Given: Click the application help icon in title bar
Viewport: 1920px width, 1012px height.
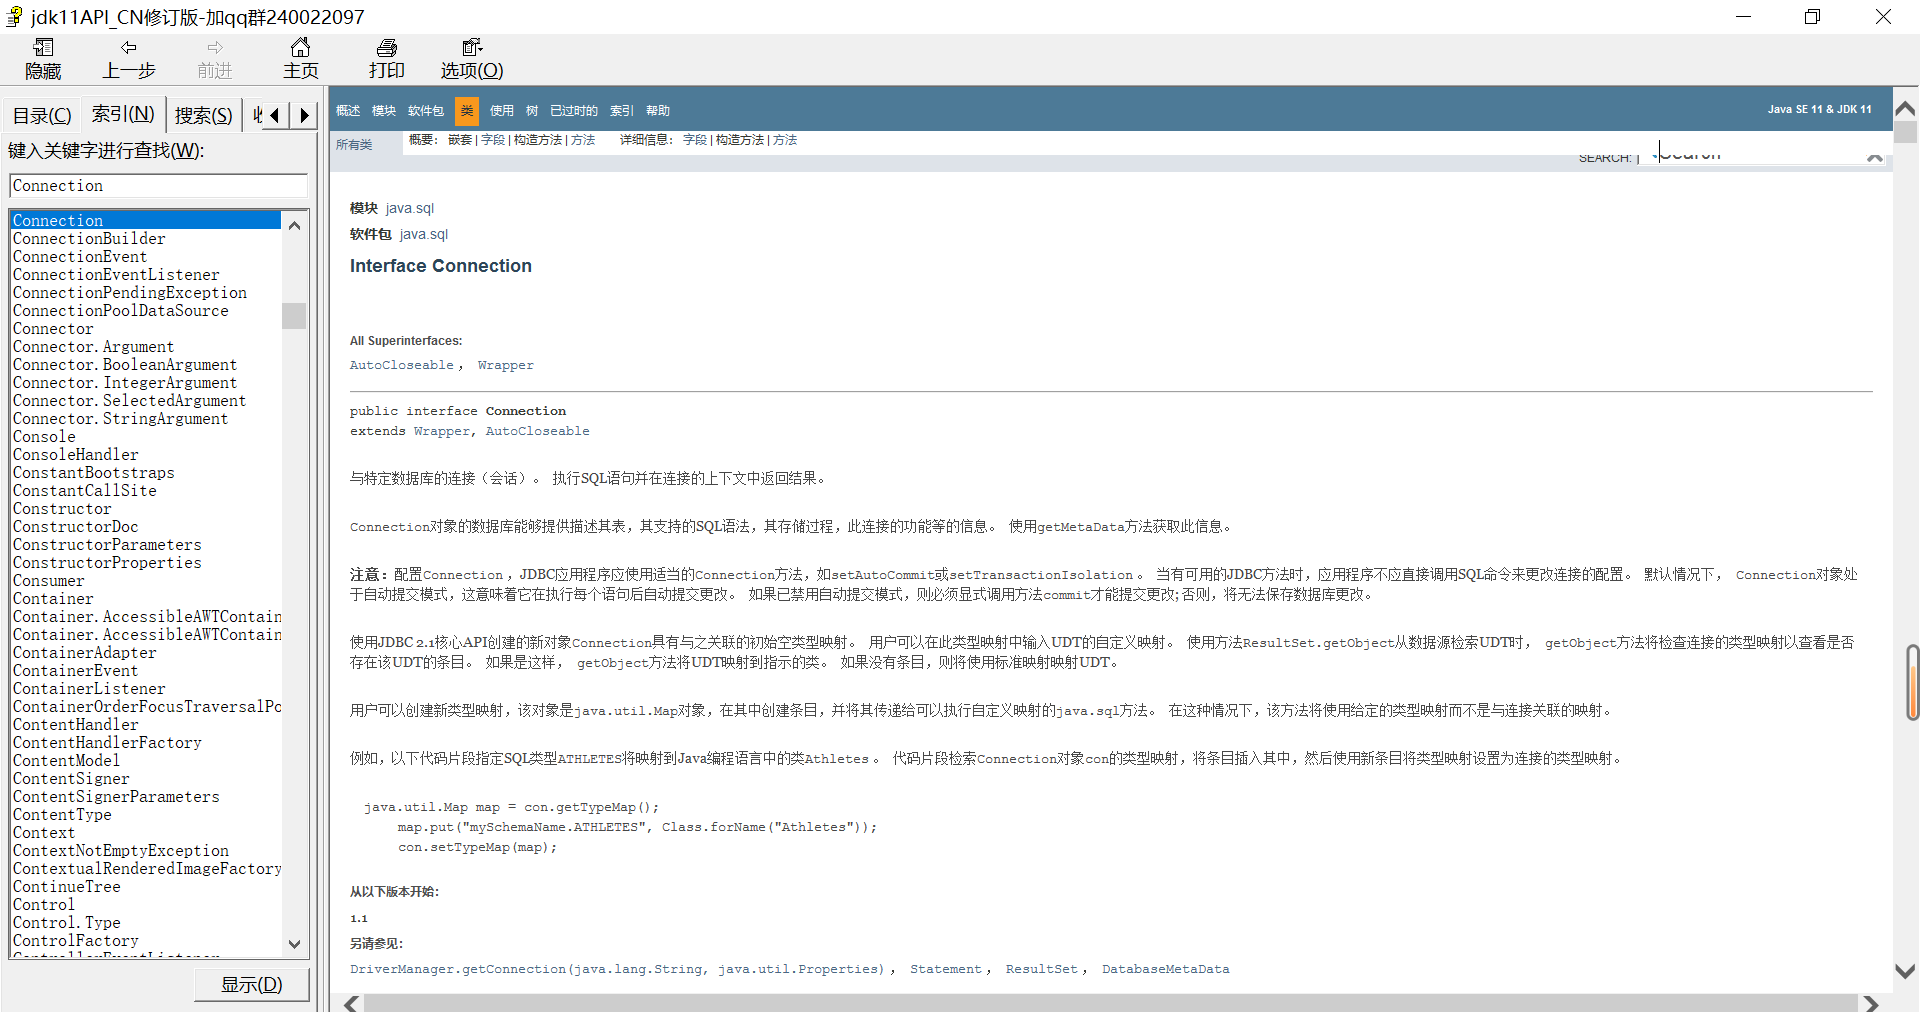Looking at the screenshot, I should click(x=14, y=16).
